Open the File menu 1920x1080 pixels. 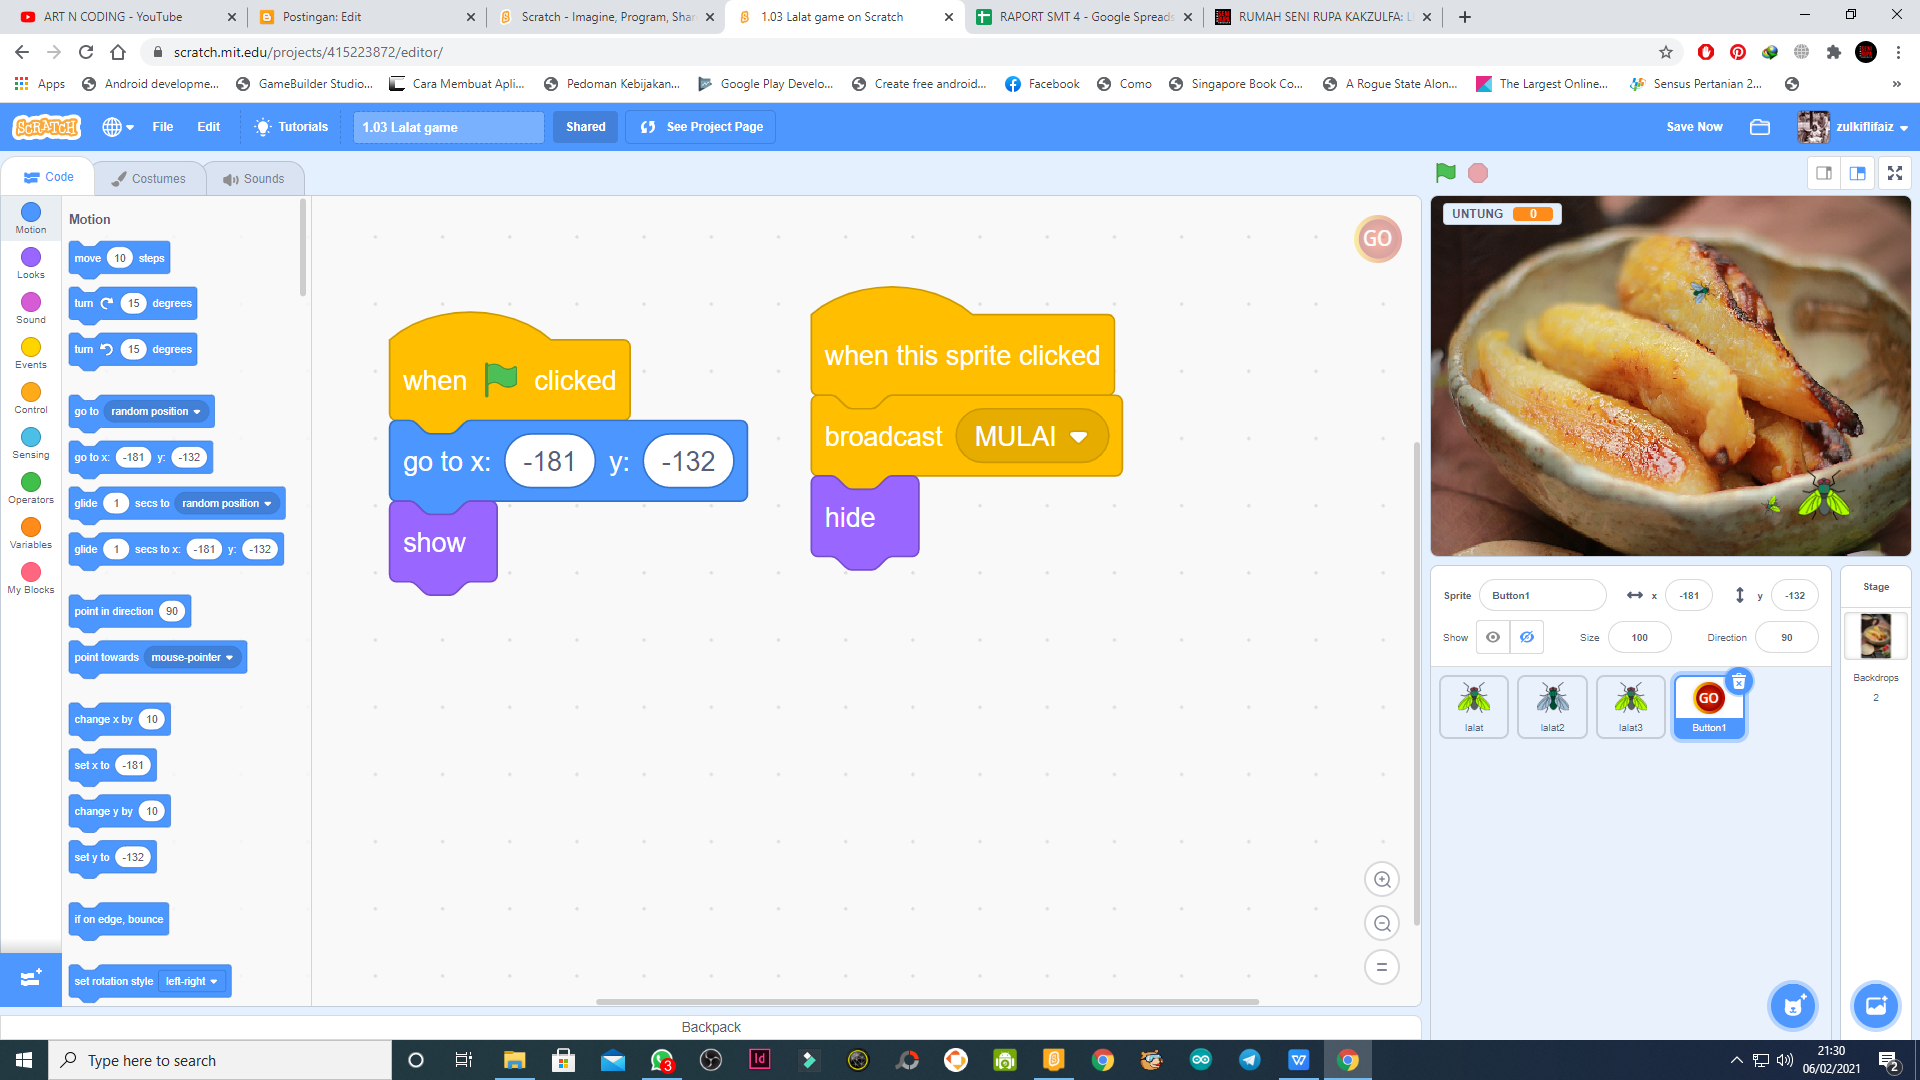(163, 127)
